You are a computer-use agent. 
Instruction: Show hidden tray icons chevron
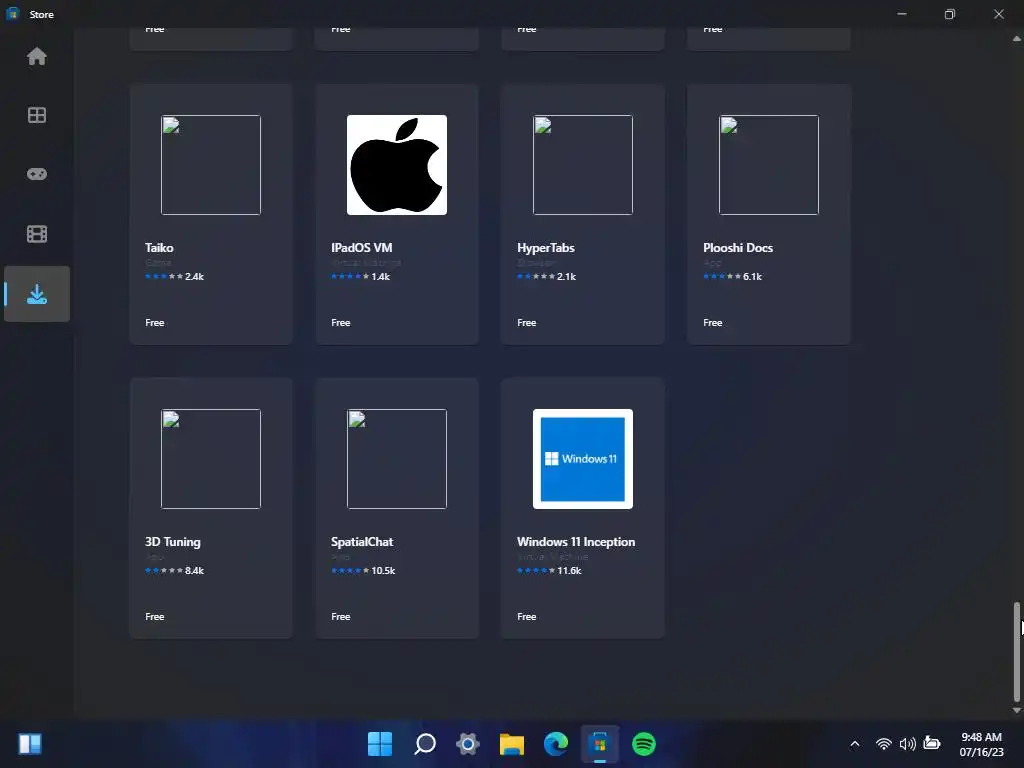(x=854, y=744)
